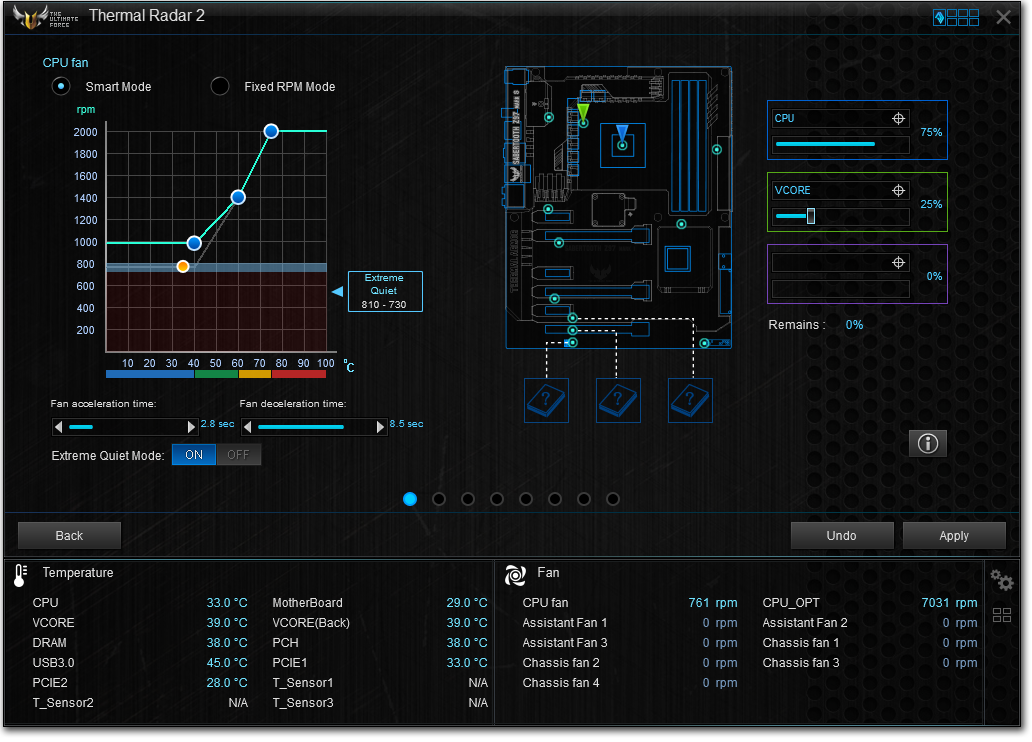Click CPU fan speed 761 rpm
Viewport: 1032px width, 742px height.
(x=713, y=603)
